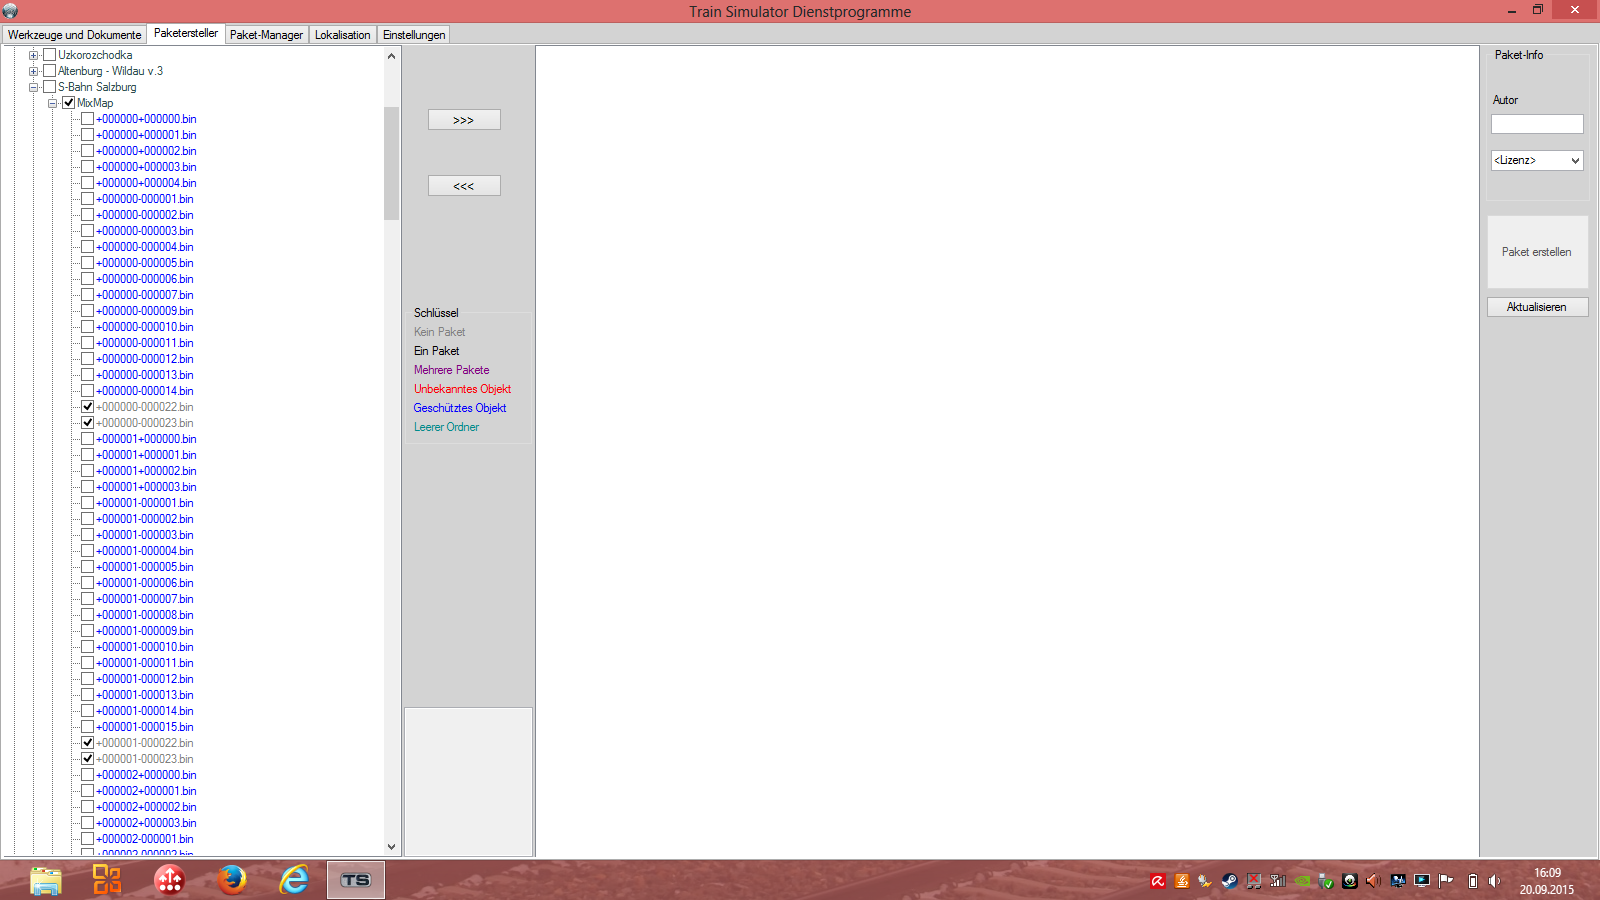Tick the Uzkorozchodka checkbox
1600x900 pixels.
pos(49,55)
